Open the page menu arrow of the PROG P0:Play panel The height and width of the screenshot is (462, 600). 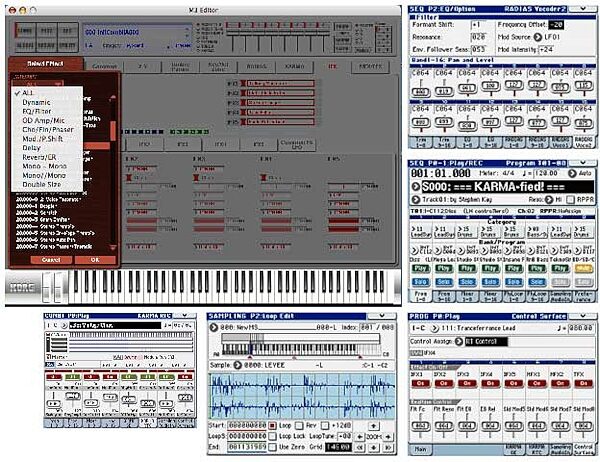[582, 316]
